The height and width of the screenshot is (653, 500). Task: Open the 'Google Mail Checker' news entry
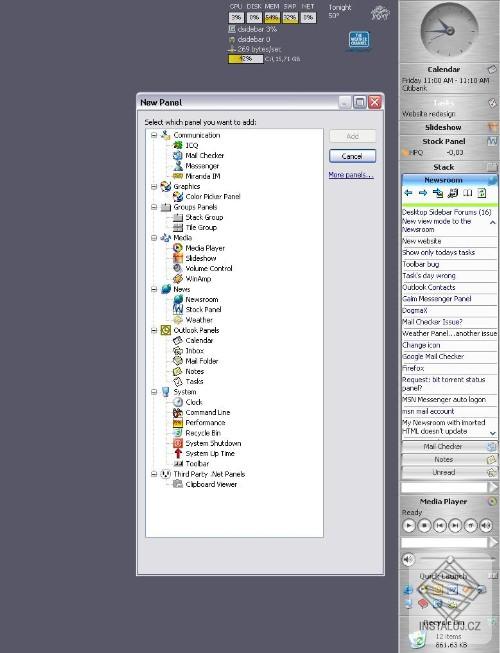pos(433,356)
